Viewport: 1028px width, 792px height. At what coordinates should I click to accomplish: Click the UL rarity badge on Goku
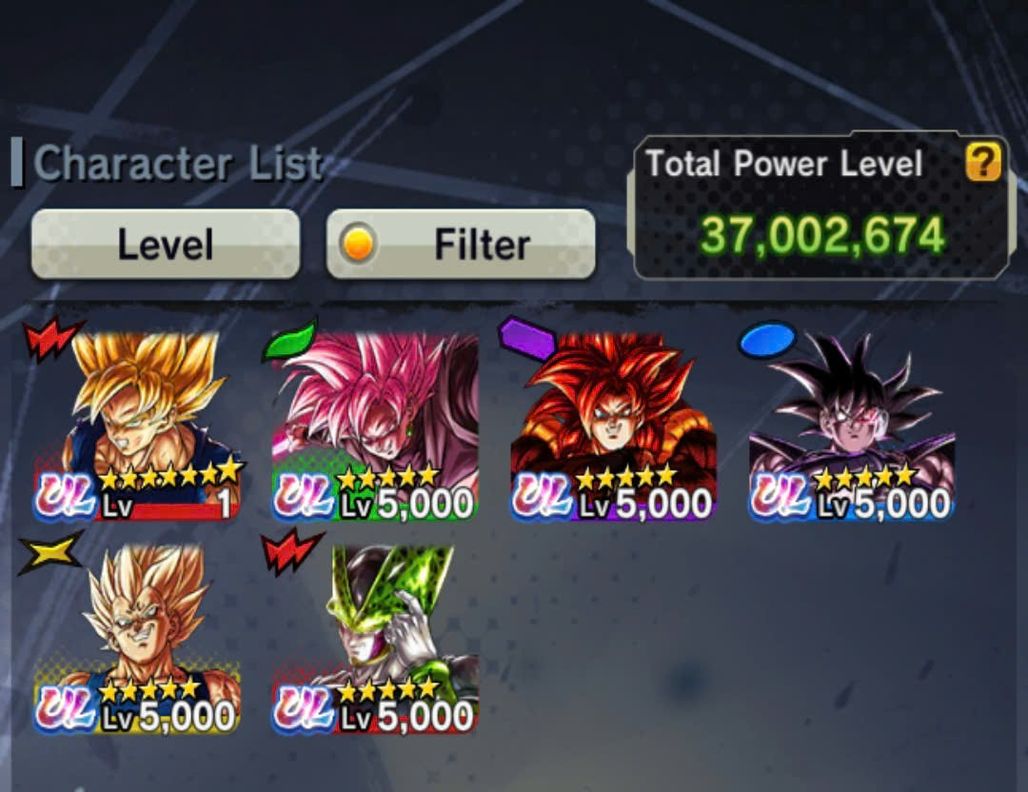(66, 496)
